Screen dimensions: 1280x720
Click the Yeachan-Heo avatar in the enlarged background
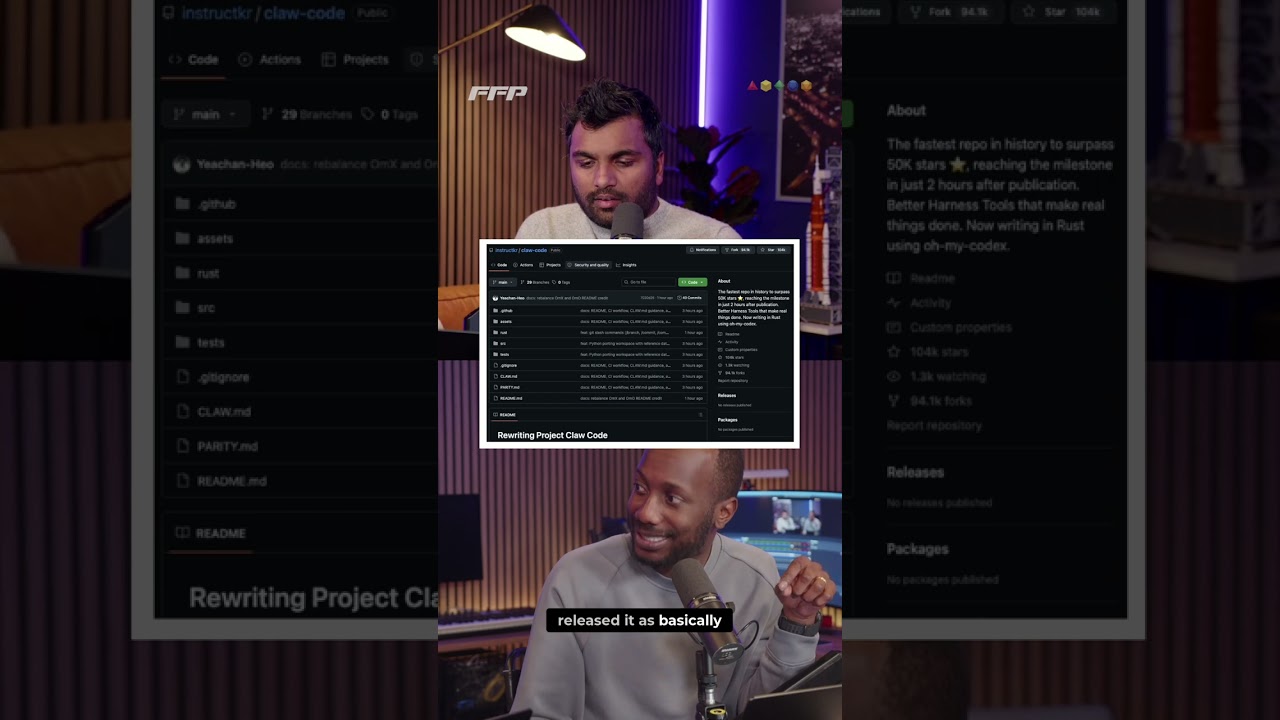click(181, 164)
